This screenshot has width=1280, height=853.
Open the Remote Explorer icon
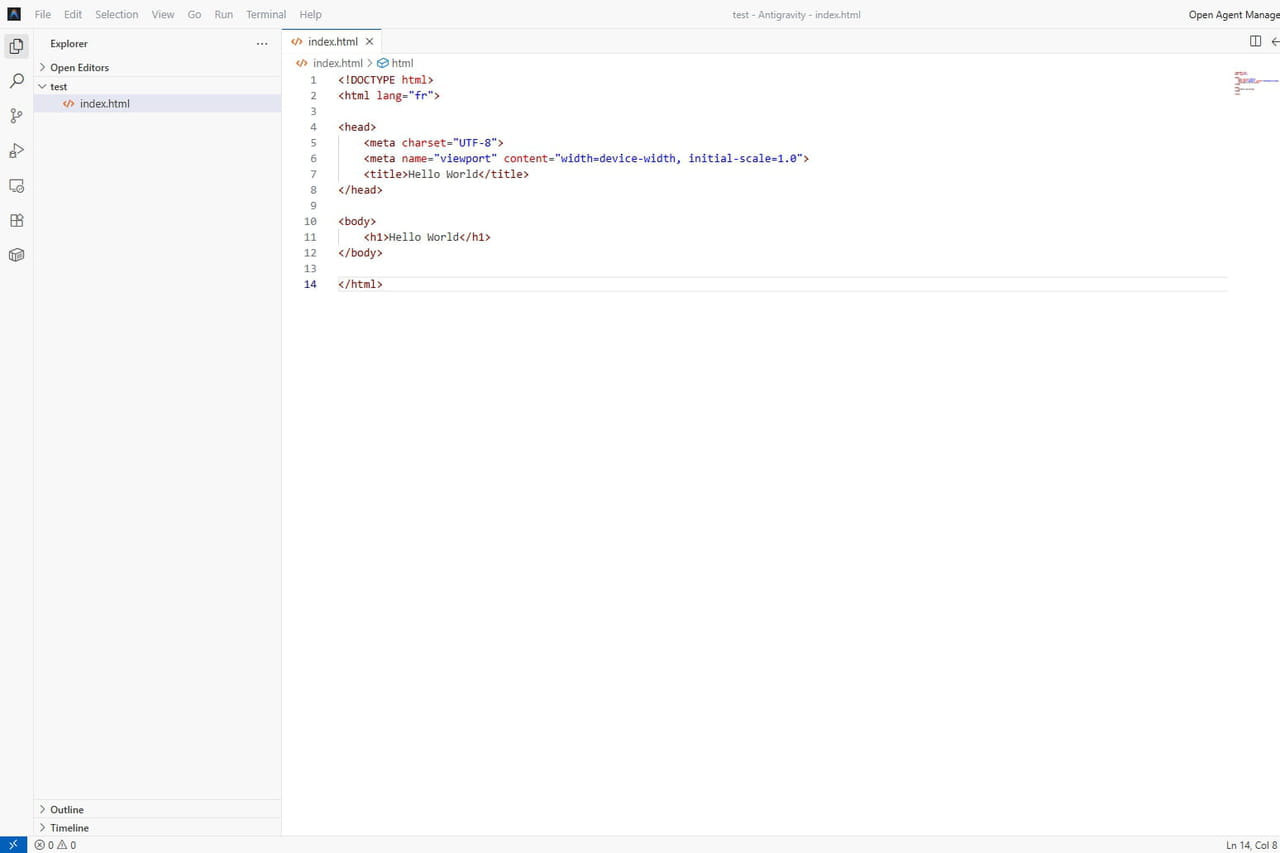coord(16,186)
